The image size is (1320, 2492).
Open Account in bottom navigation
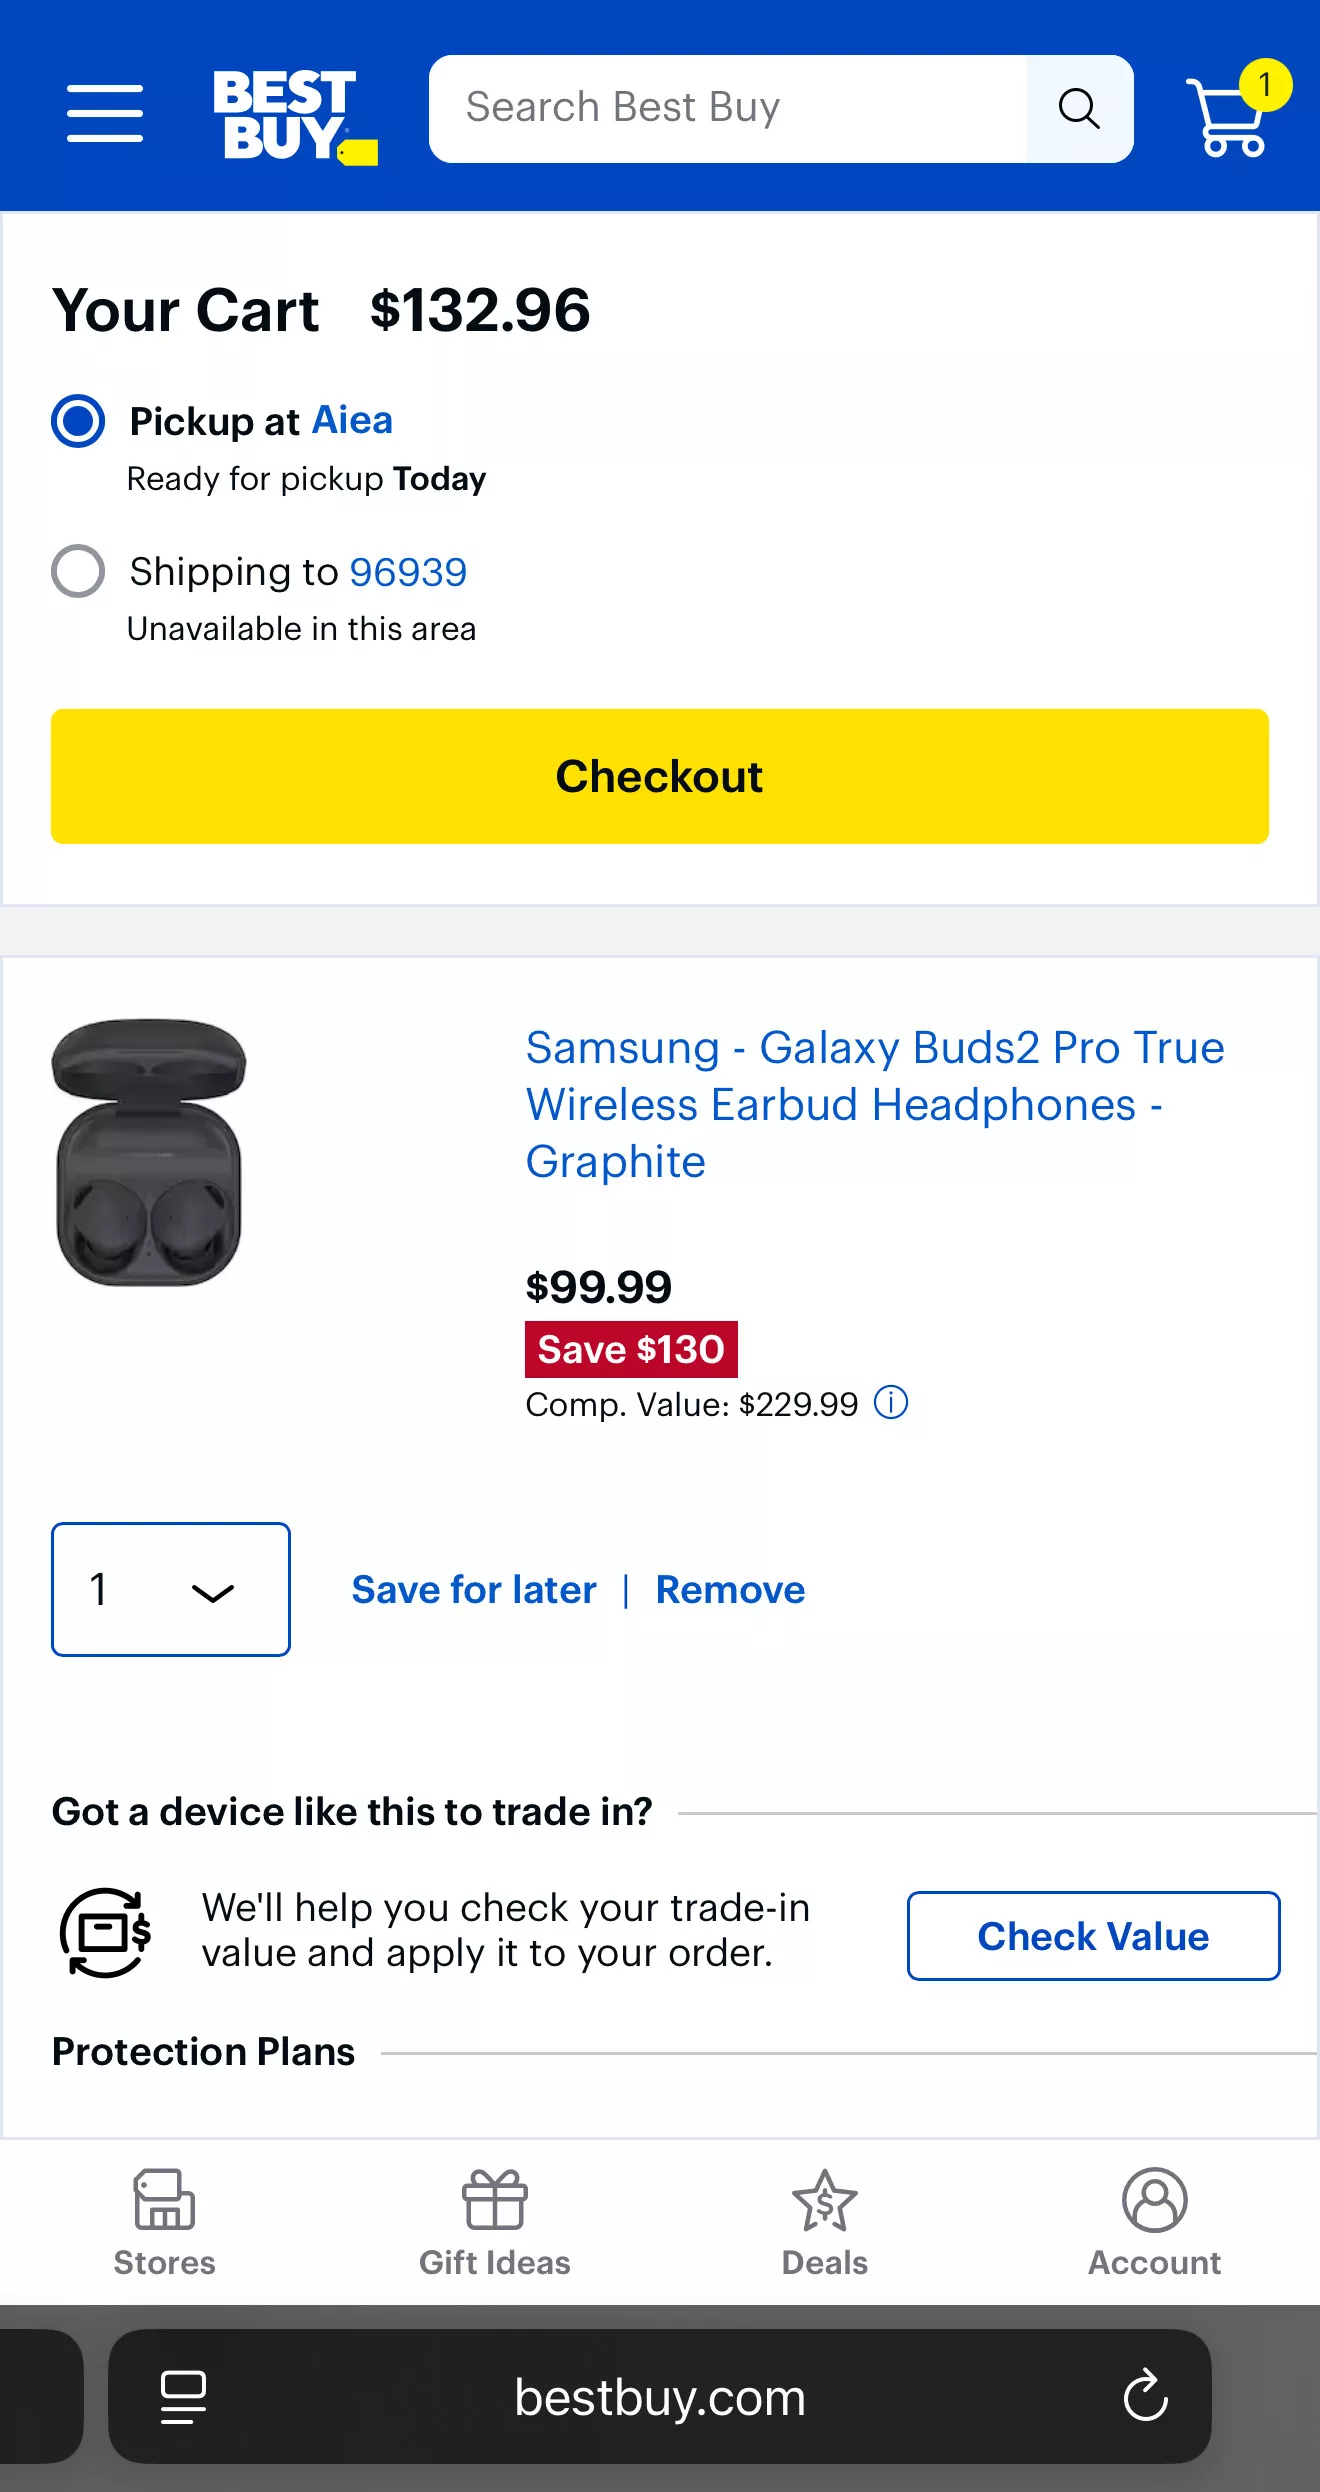click(1153, 2225)
